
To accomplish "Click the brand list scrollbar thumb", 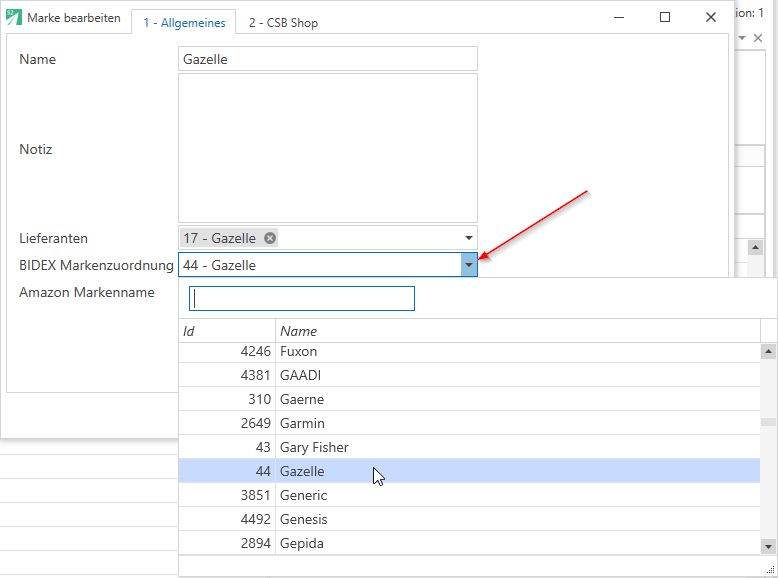I will (768, 422).
